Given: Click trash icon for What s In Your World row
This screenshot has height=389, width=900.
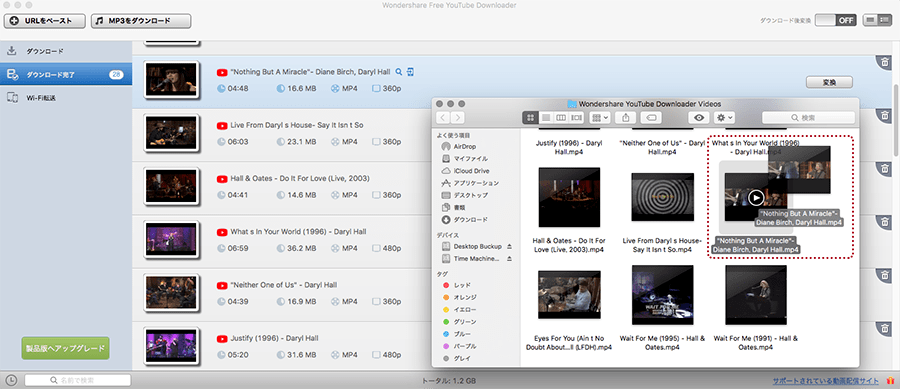Looking at the screenshot, I should click(885, 222).
